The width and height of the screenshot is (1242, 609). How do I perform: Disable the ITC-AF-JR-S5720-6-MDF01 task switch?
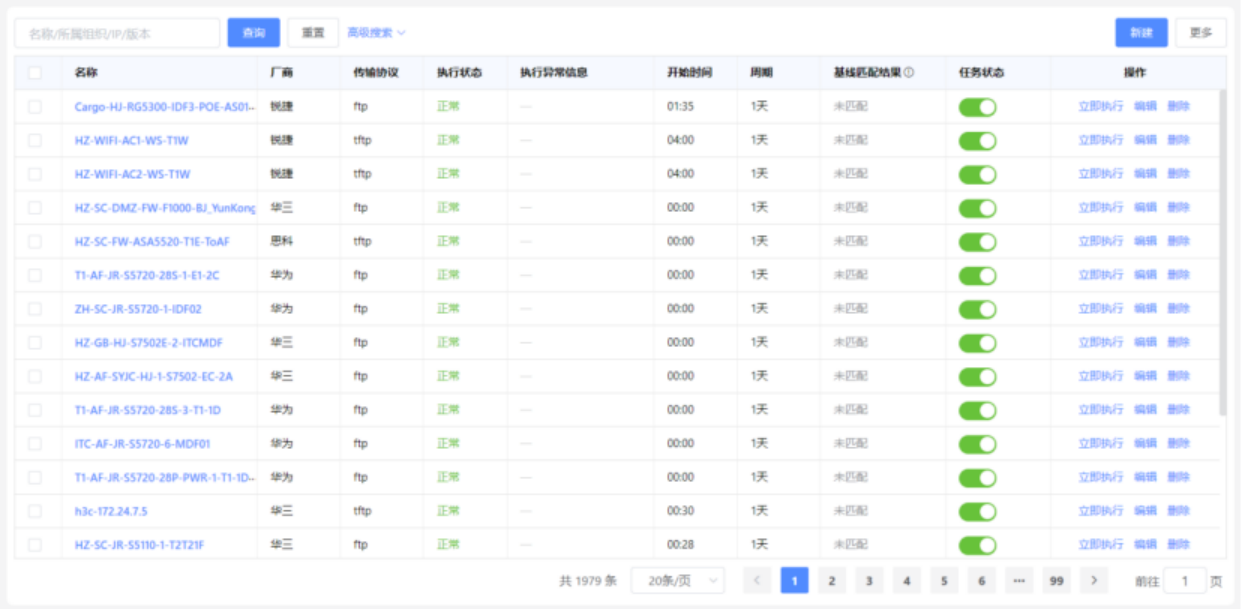(x=977, y=444)
